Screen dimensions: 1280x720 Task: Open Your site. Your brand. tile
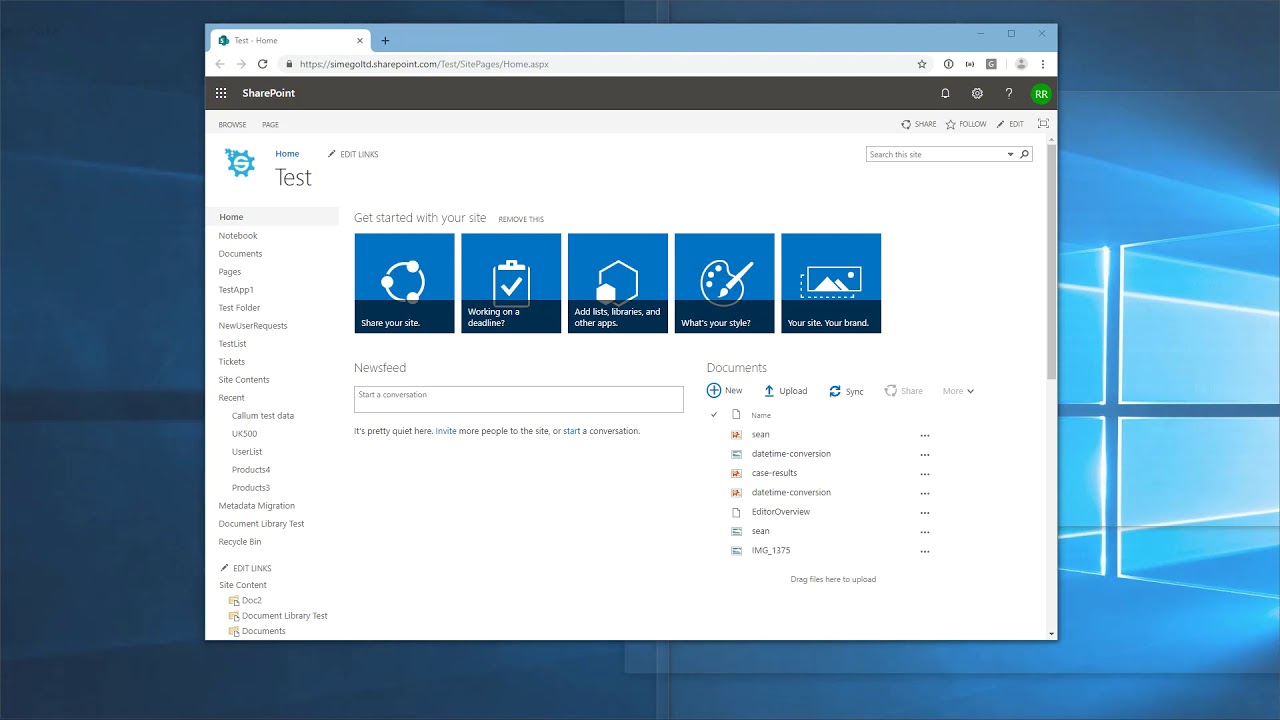click(831, 283)
